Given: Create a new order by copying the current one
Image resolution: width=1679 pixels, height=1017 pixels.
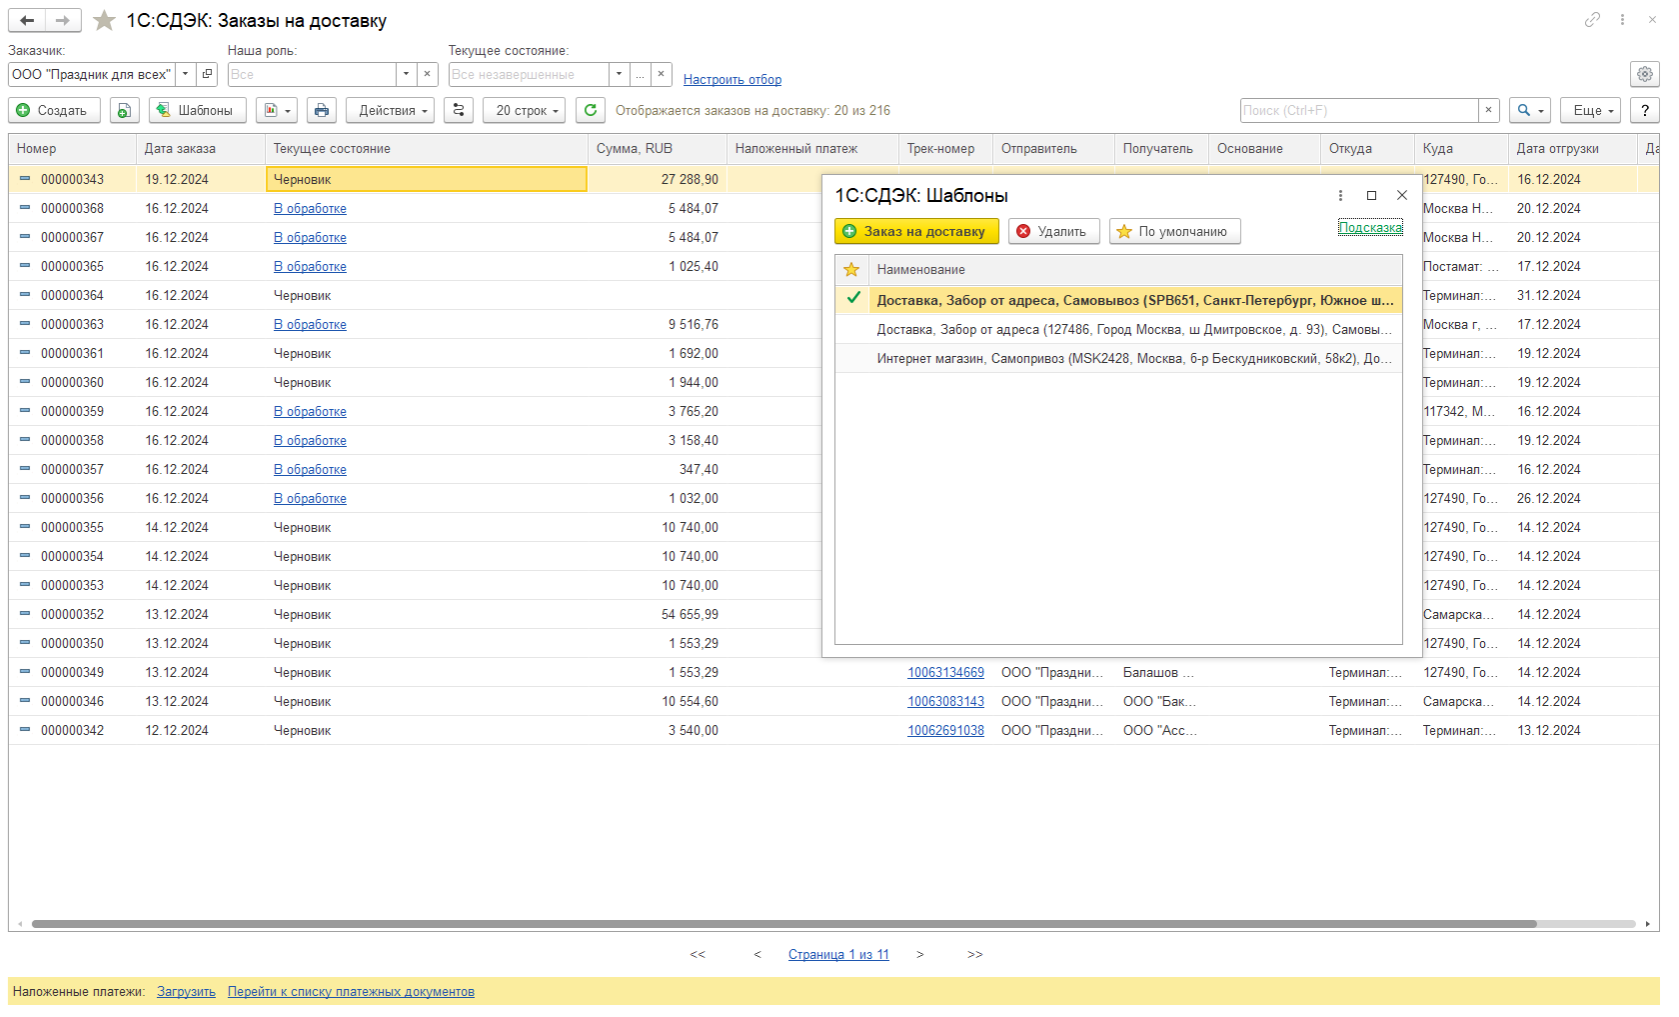Looking at the screenshot, I should click(124, 110).
